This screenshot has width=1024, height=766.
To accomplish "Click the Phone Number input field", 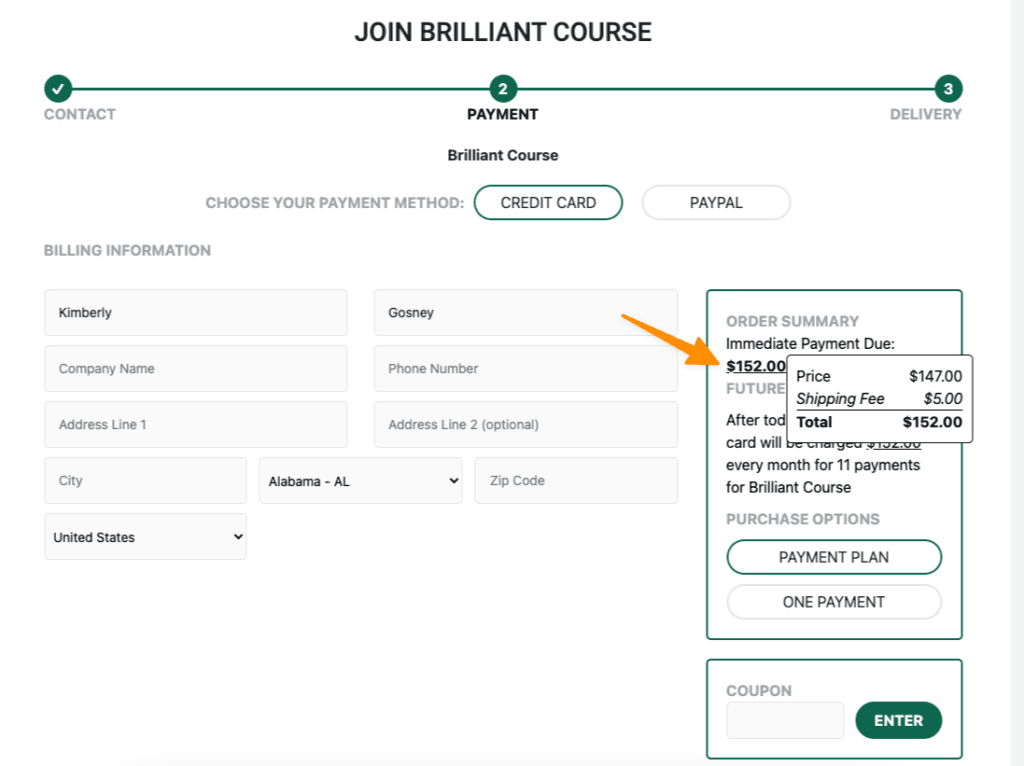I will 525,368.
